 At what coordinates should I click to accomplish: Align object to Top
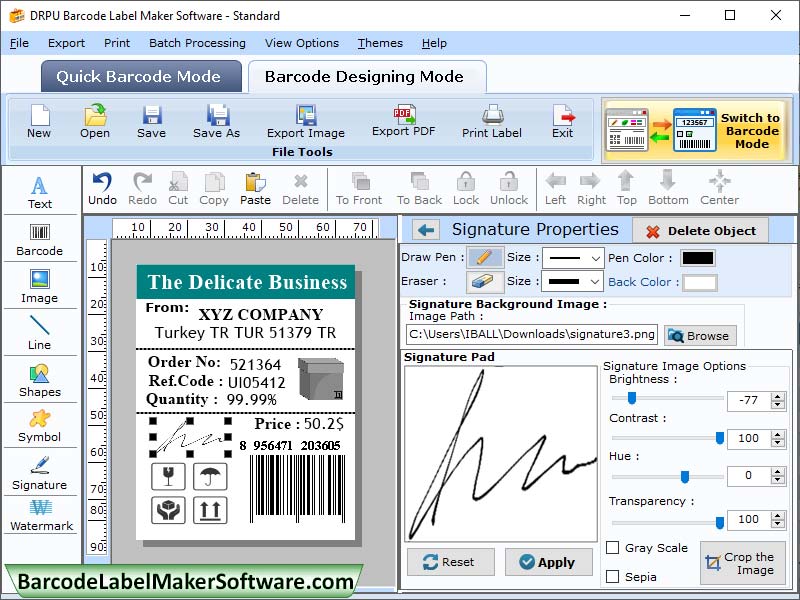click(x=627, y=189)
